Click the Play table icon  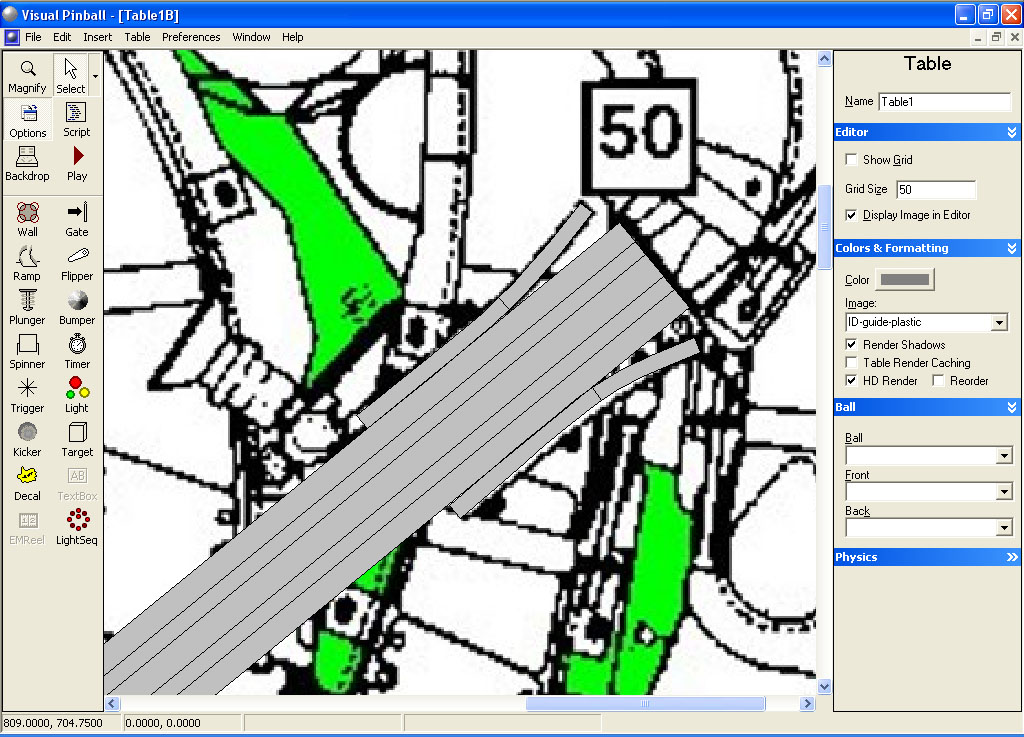tap(77, 163)
